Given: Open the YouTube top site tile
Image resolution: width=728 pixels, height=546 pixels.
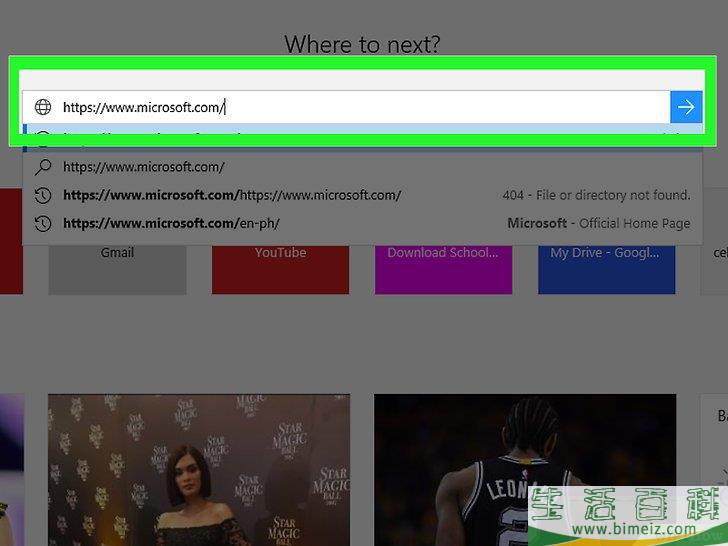Looking at the screenshot, I should (x=280, y=269).
